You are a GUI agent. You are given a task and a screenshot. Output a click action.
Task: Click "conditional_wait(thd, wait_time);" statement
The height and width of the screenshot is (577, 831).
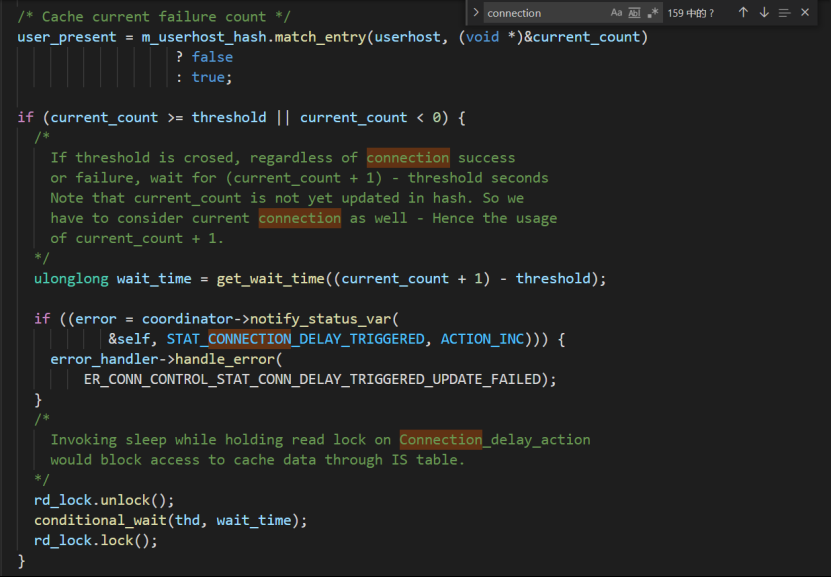point(171,520)
